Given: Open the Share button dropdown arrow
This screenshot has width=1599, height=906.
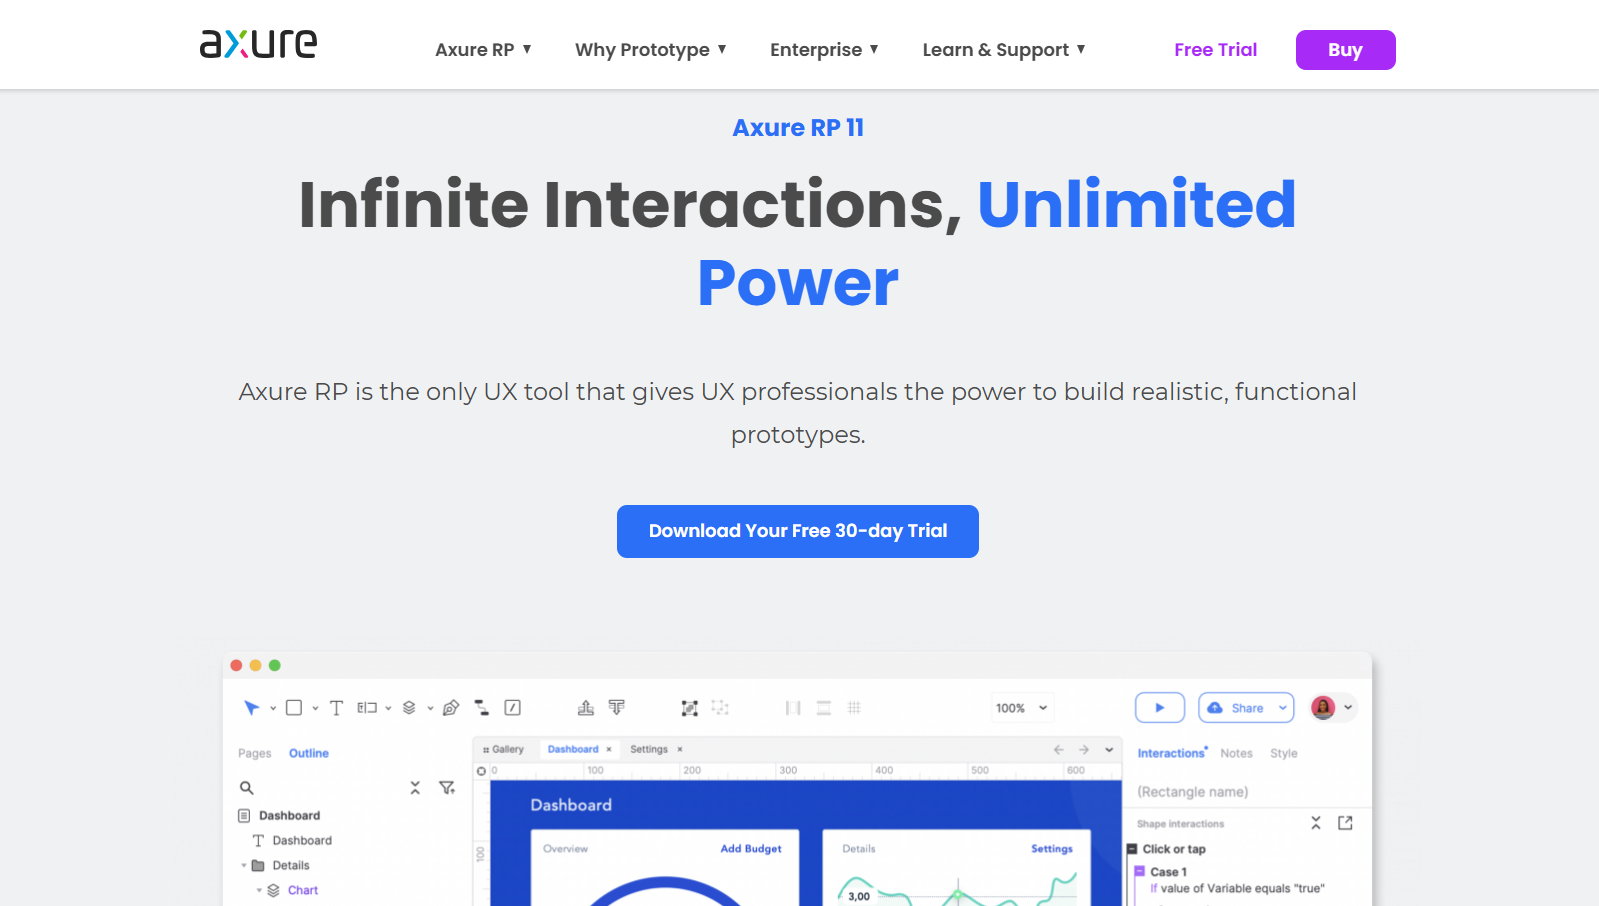Looking at the screenshot, I should tap(1283, 708).
